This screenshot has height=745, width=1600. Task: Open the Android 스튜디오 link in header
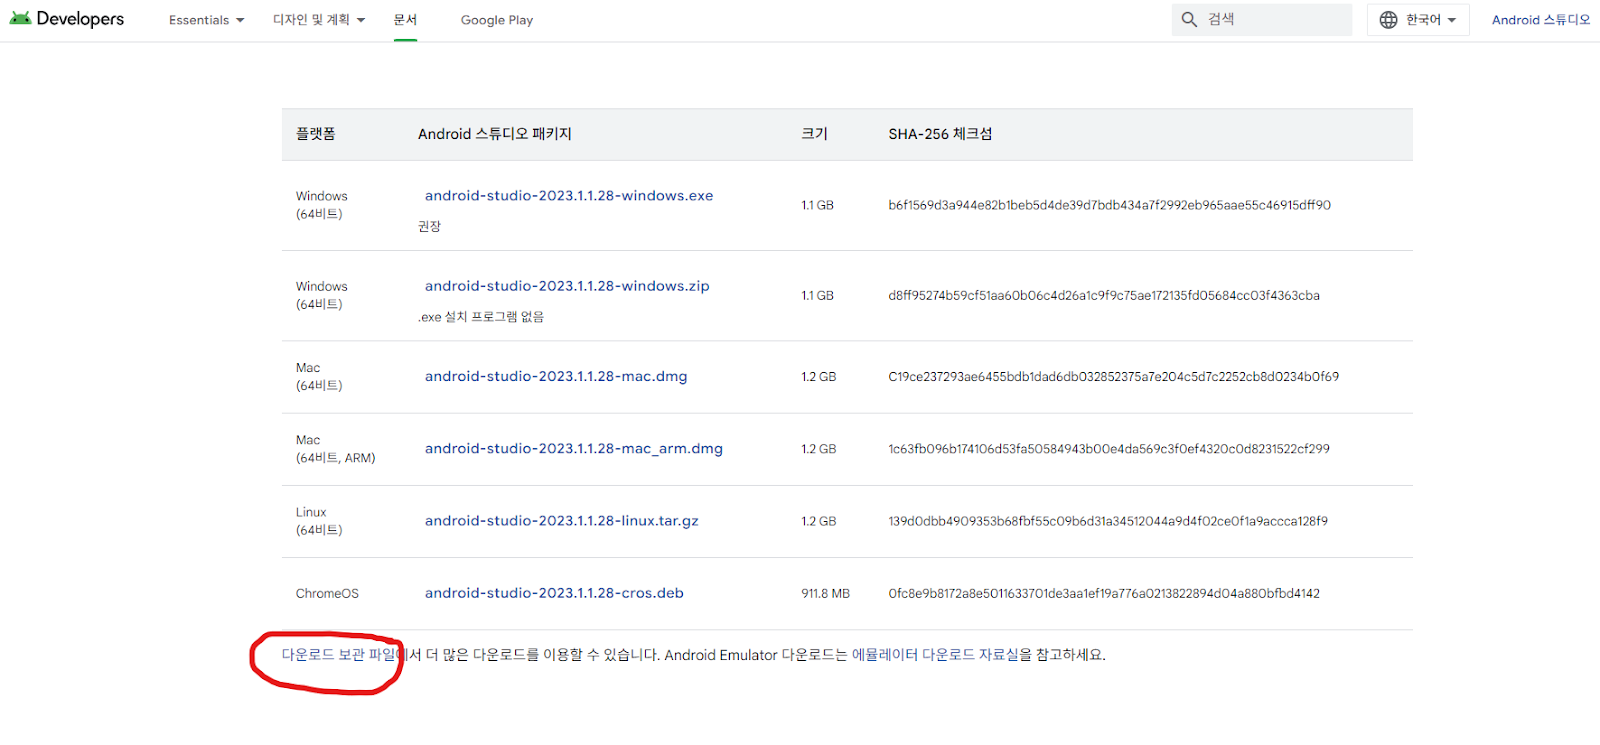click(1540, 20)
